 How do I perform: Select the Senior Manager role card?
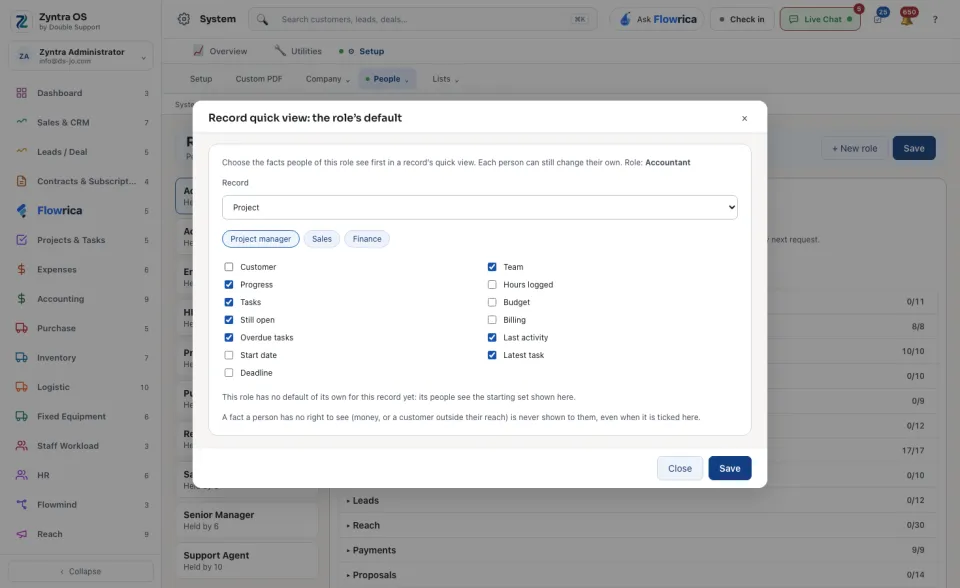pos(248,520)
